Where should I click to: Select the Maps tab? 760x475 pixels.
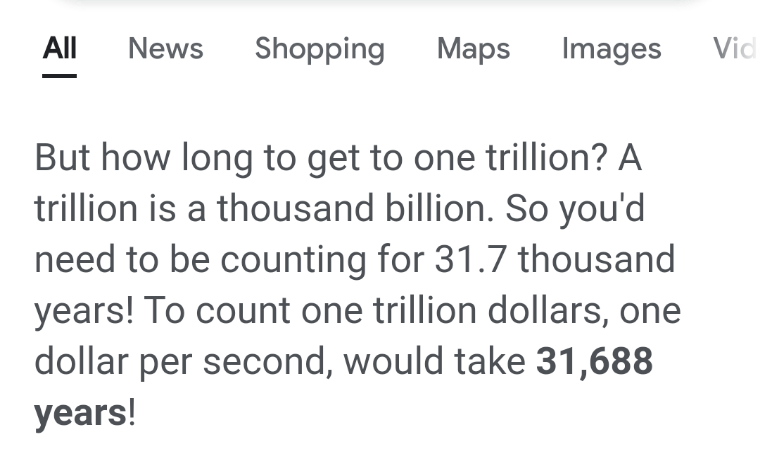(x=474, y=49)
